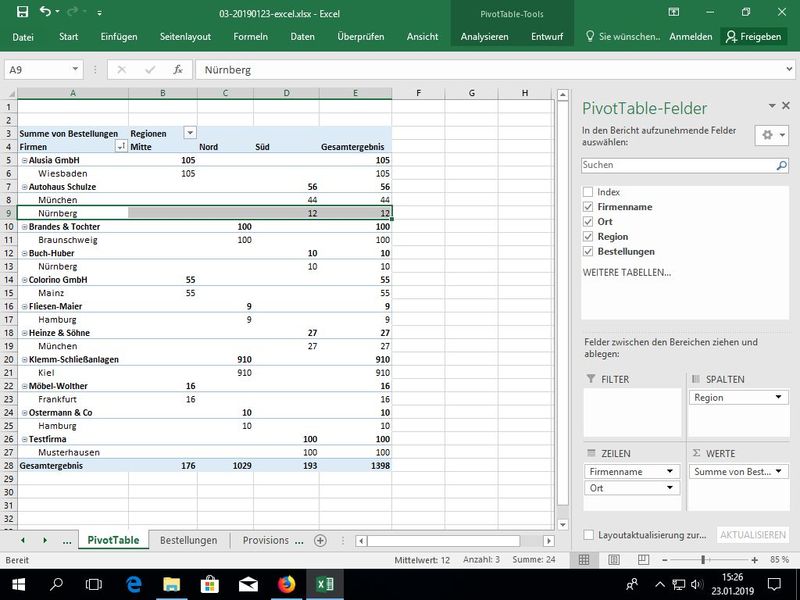The image size is (800, 600).
Task: Switch to the Bestellungen sheet tab
Action: [x=189, y=540]
